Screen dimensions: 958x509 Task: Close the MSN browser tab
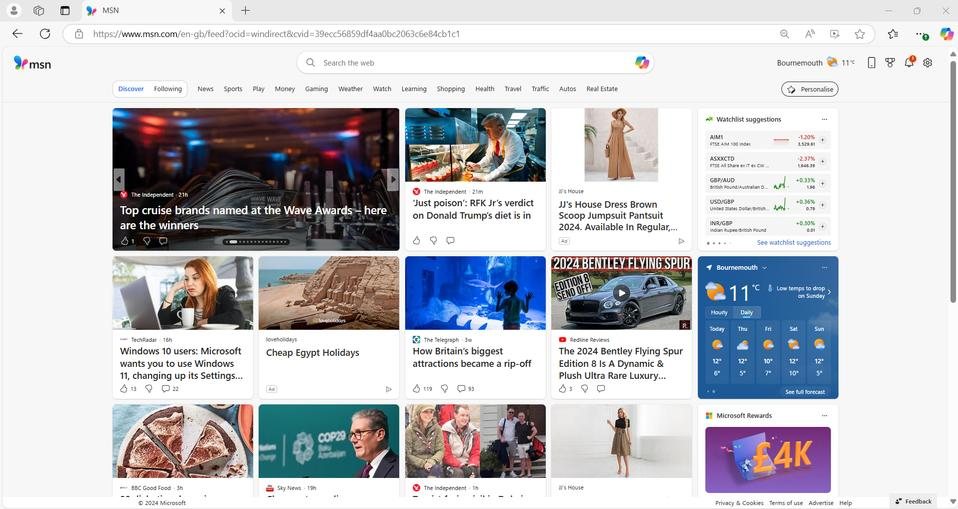point(222,10)
